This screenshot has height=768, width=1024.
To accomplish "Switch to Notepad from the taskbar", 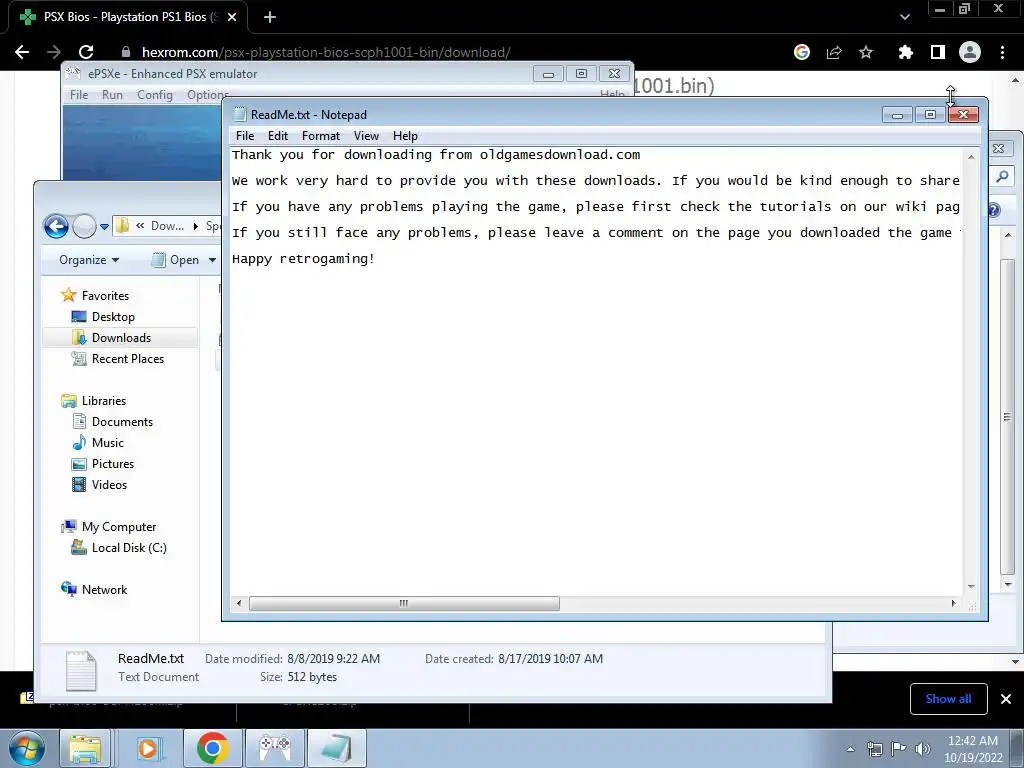I will pyautogui.click(x=336, y=748).
